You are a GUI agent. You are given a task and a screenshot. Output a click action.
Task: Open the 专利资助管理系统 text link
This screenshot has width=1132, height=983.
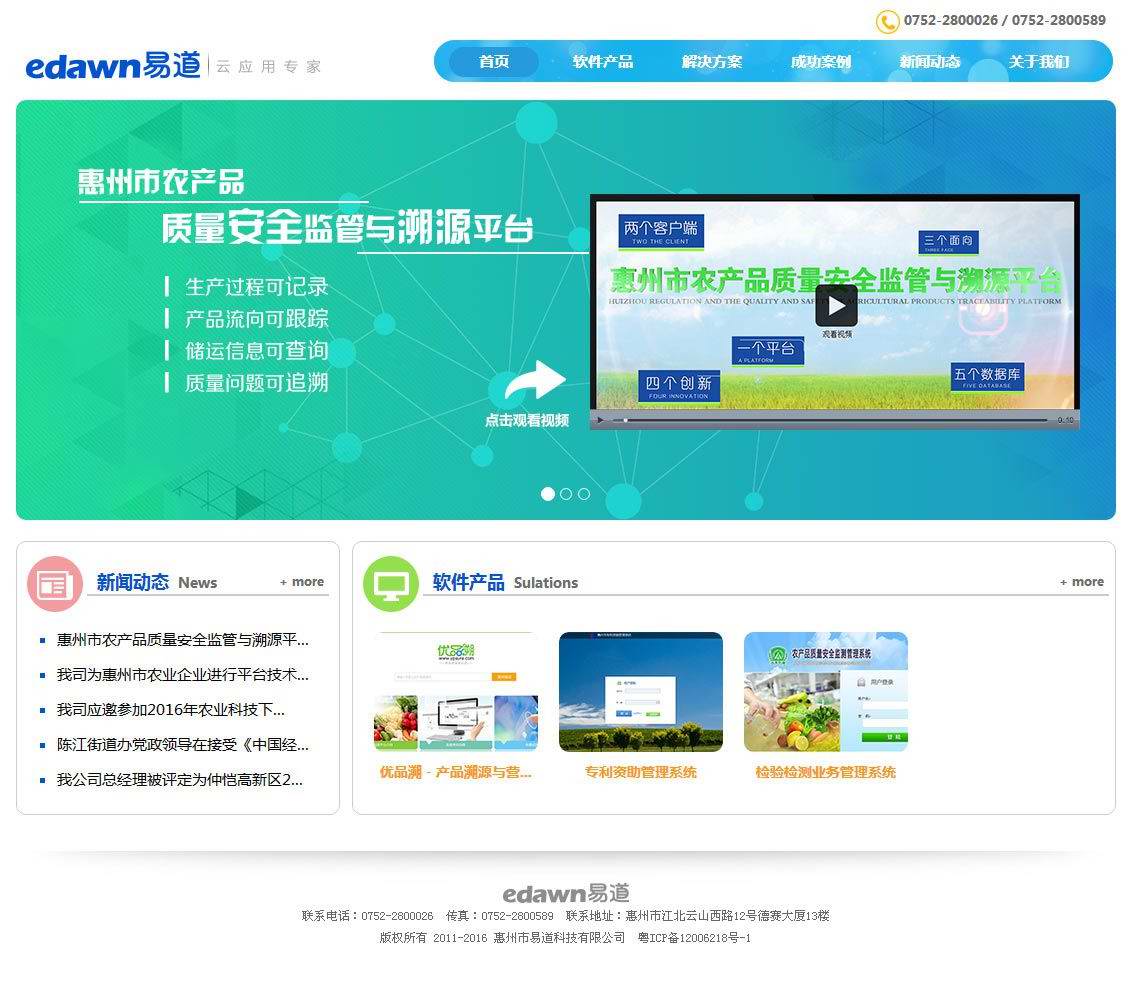coord(640,772)
